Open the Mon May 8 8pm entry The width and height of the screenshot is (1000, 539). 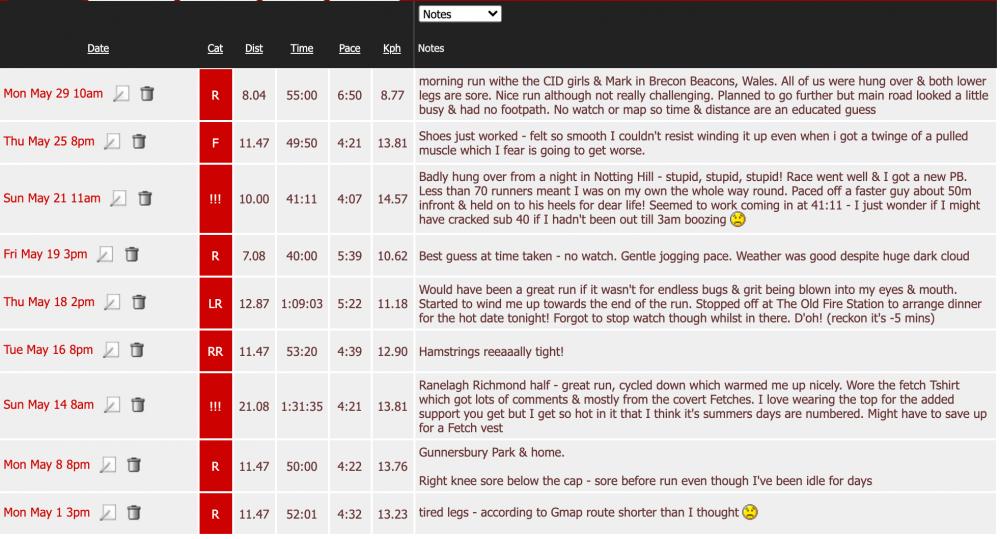click(x=47, y=464)
